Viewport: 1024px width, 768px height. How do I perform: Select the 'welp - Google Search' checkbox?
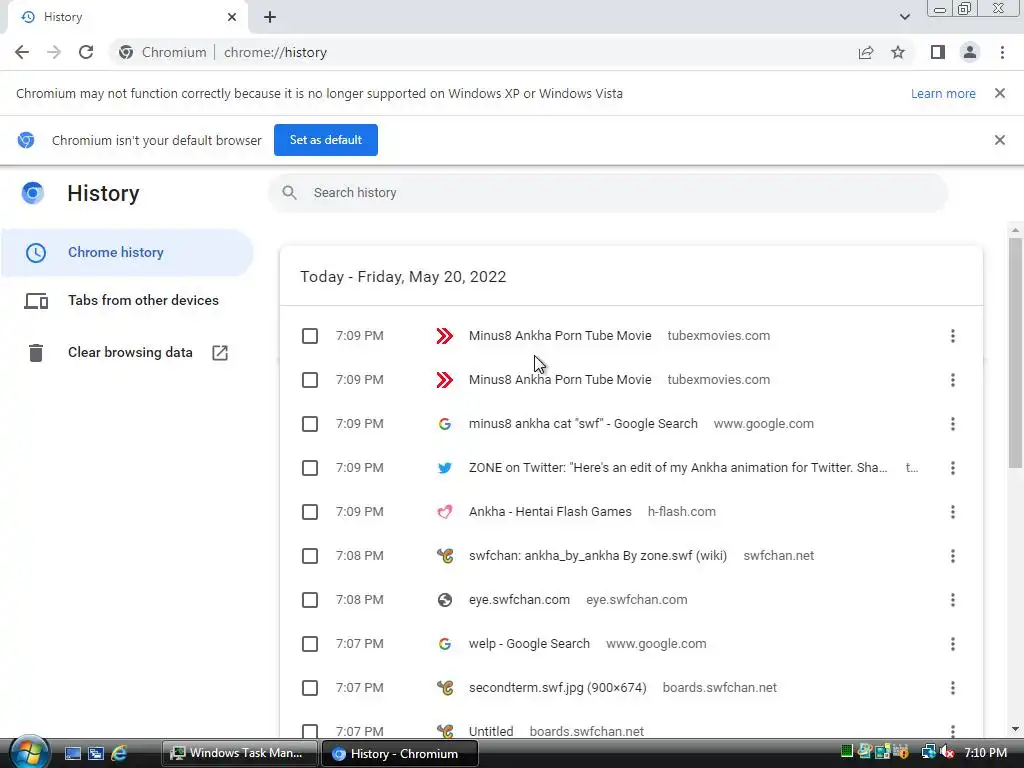click(x=310, y=644)
